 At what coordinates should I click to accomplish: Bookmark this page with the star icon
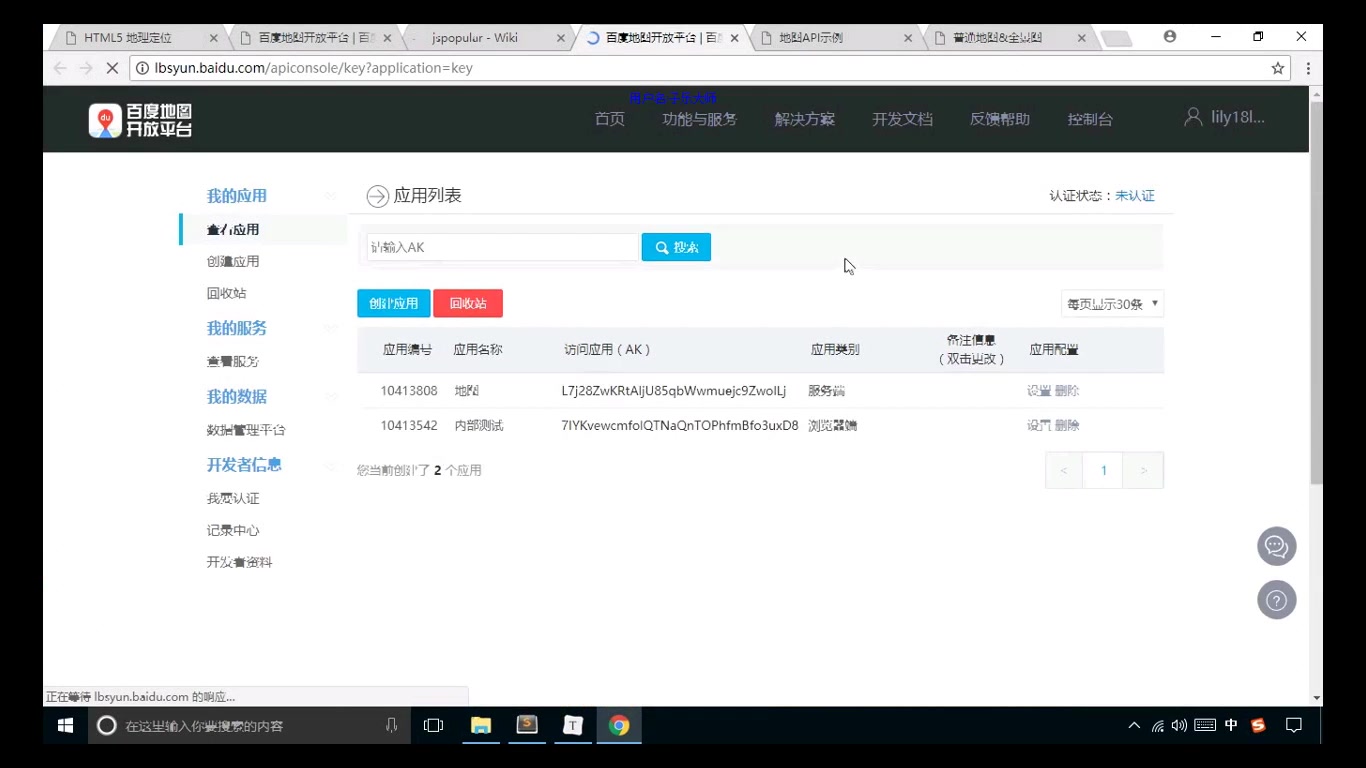[x=1277, y=68]
